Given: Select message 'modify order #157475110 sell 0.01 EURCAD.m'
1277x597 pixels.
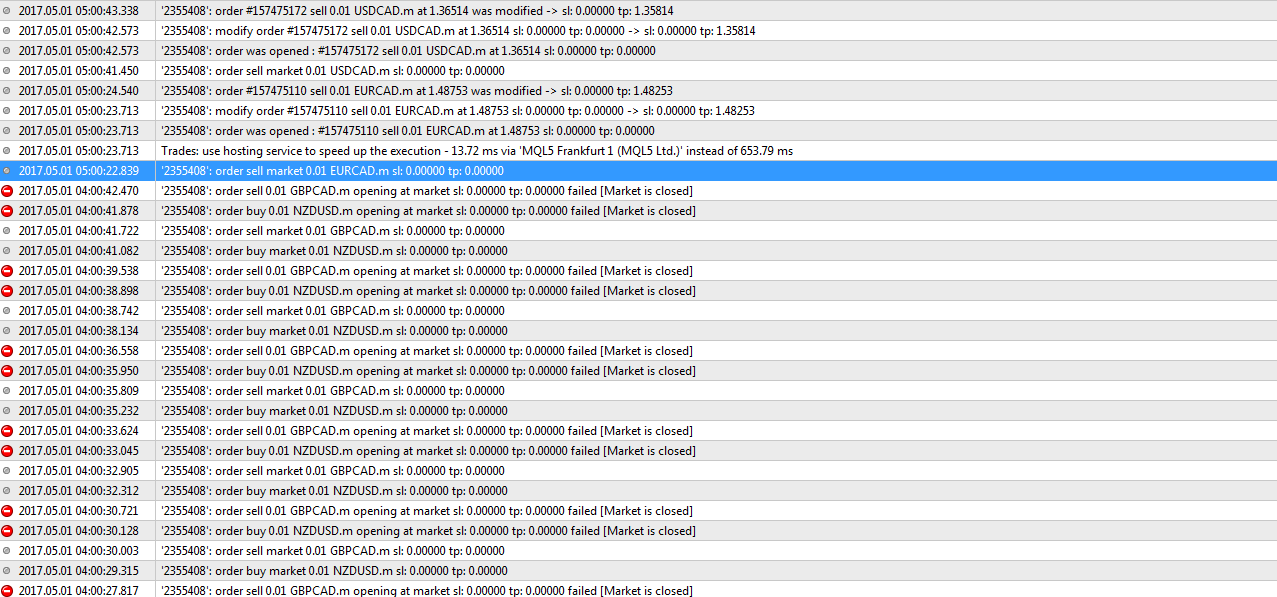Looking at the screenshot, I should point(458,111).
